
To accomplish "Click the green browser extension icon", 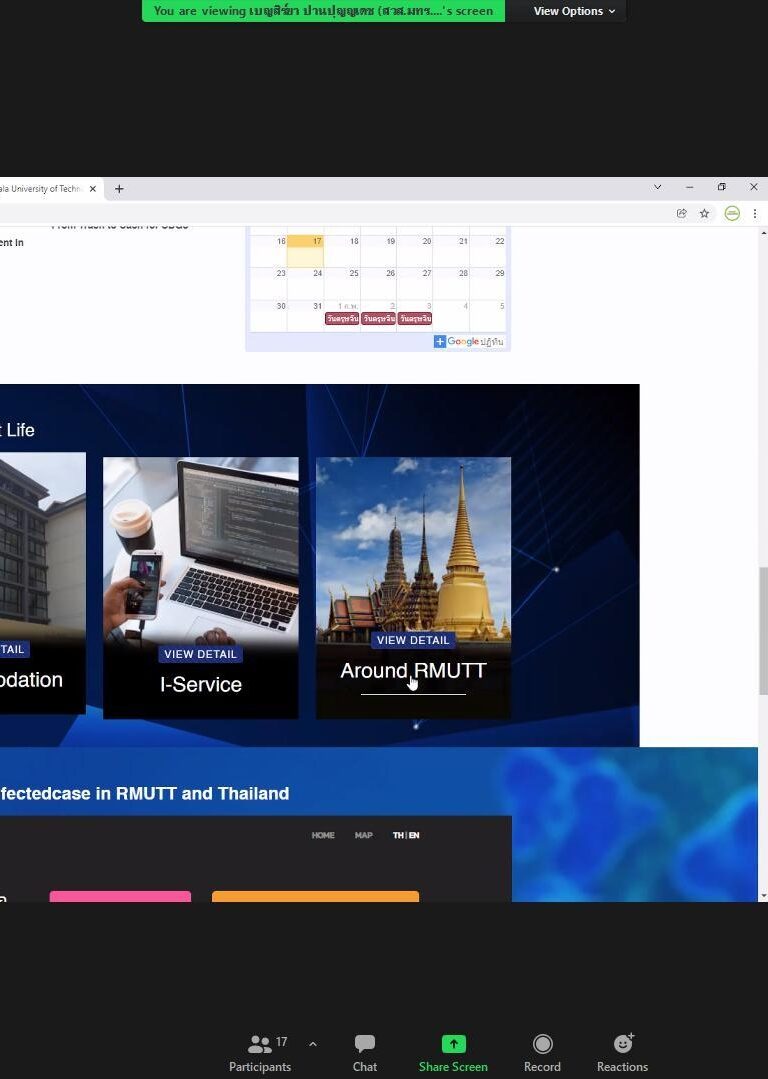I will [732, 213].
